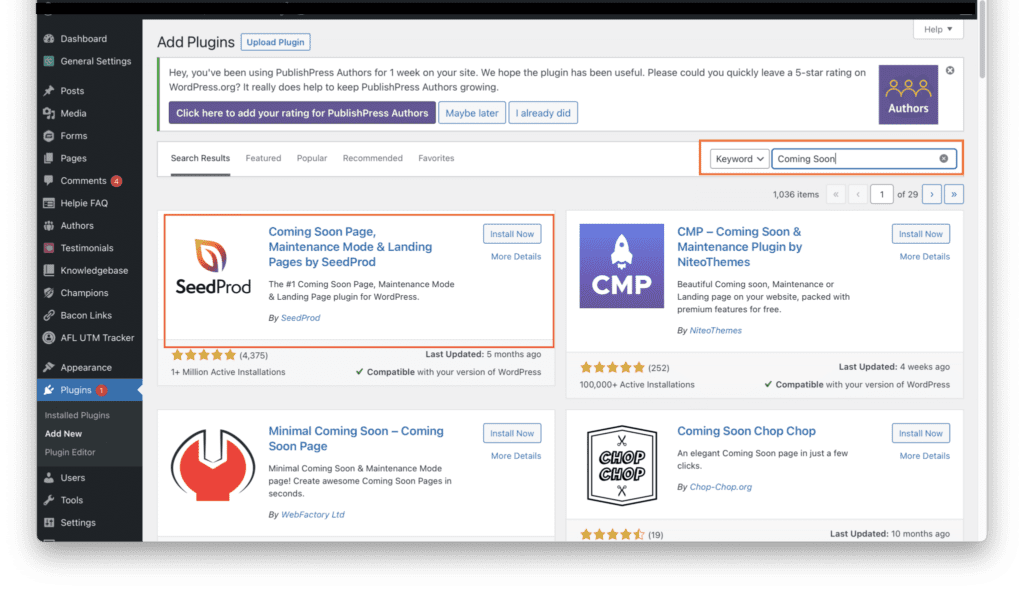Viewport: 1024px width, 589px height.
Task: Jump to last page of results
Action: 954,194
